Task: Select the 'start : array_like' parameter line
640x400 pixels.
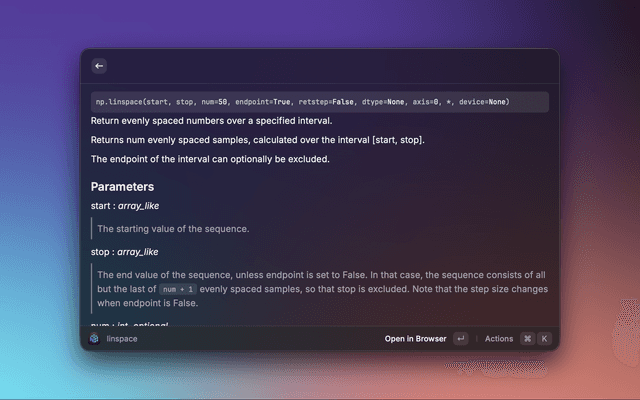Action: point(125,206)
